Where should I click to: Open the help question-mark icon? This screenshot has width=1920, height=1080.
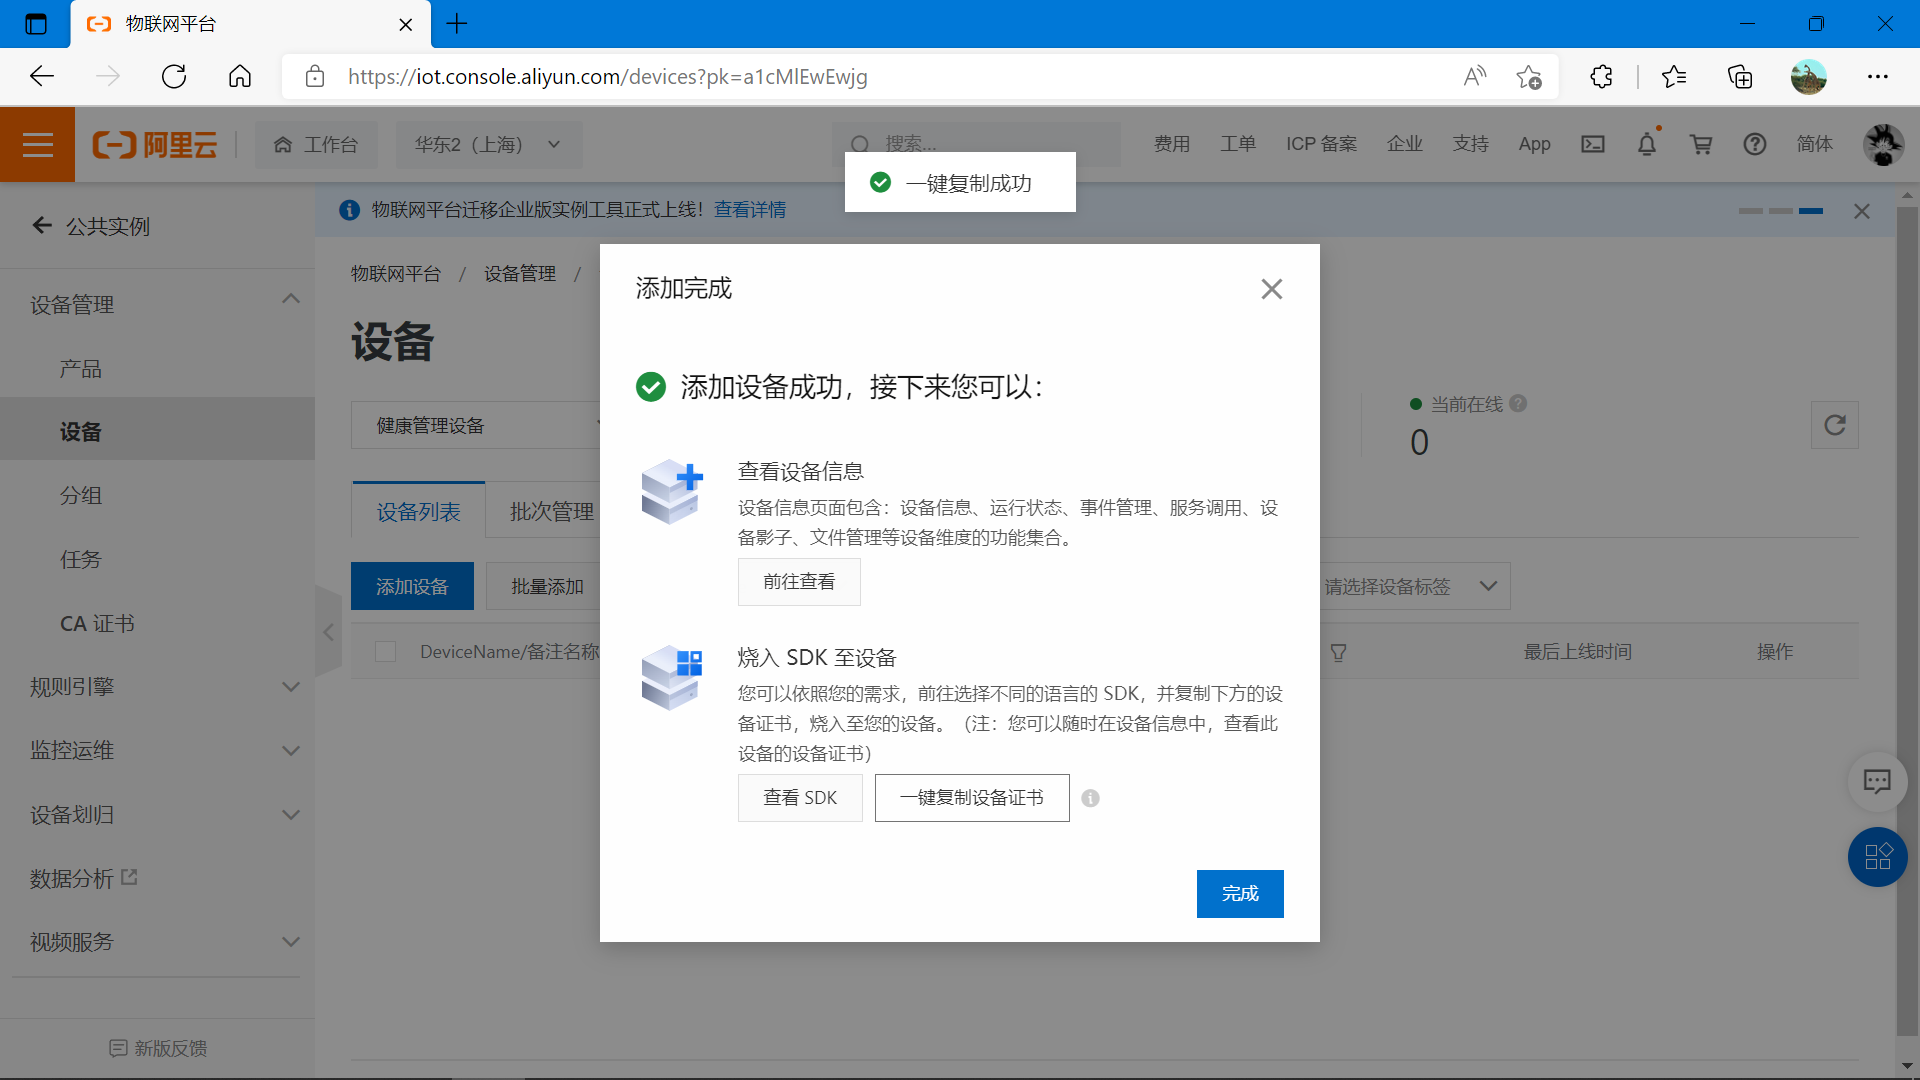pyautogui.click(x=1755, y=144)
